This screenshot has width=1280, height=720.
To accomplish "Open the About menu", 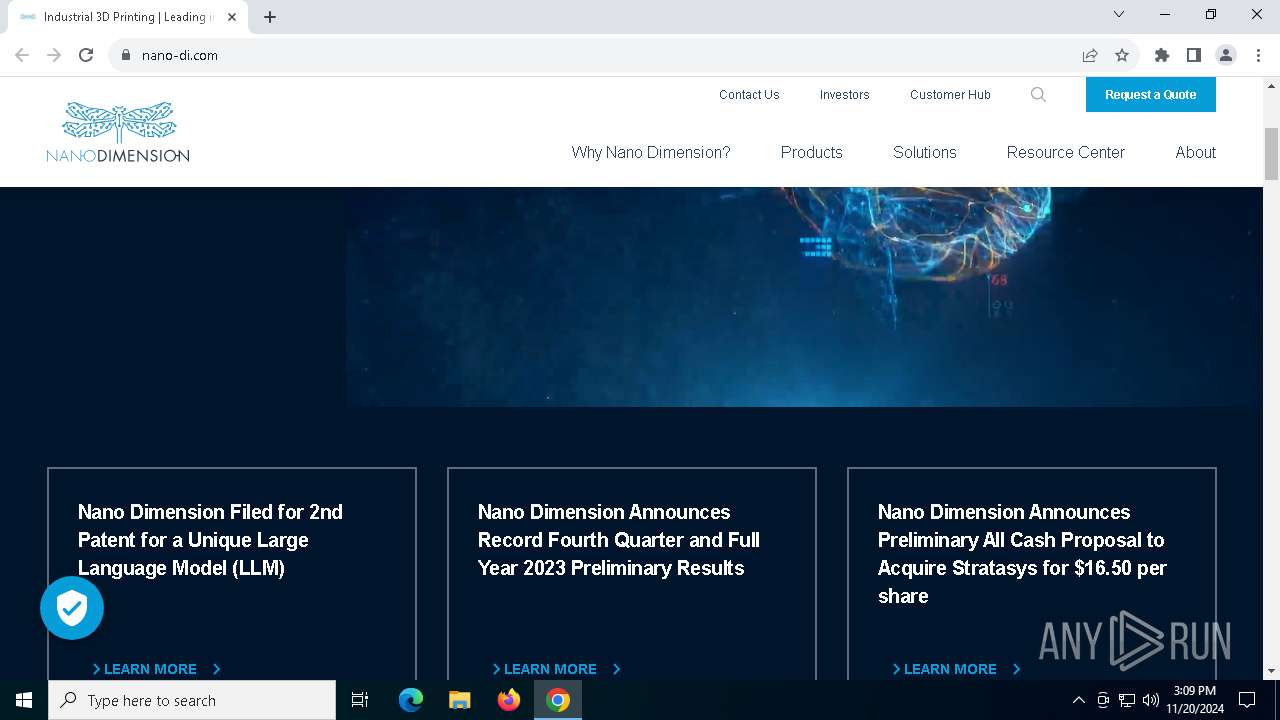I will tap(1196, 152).
